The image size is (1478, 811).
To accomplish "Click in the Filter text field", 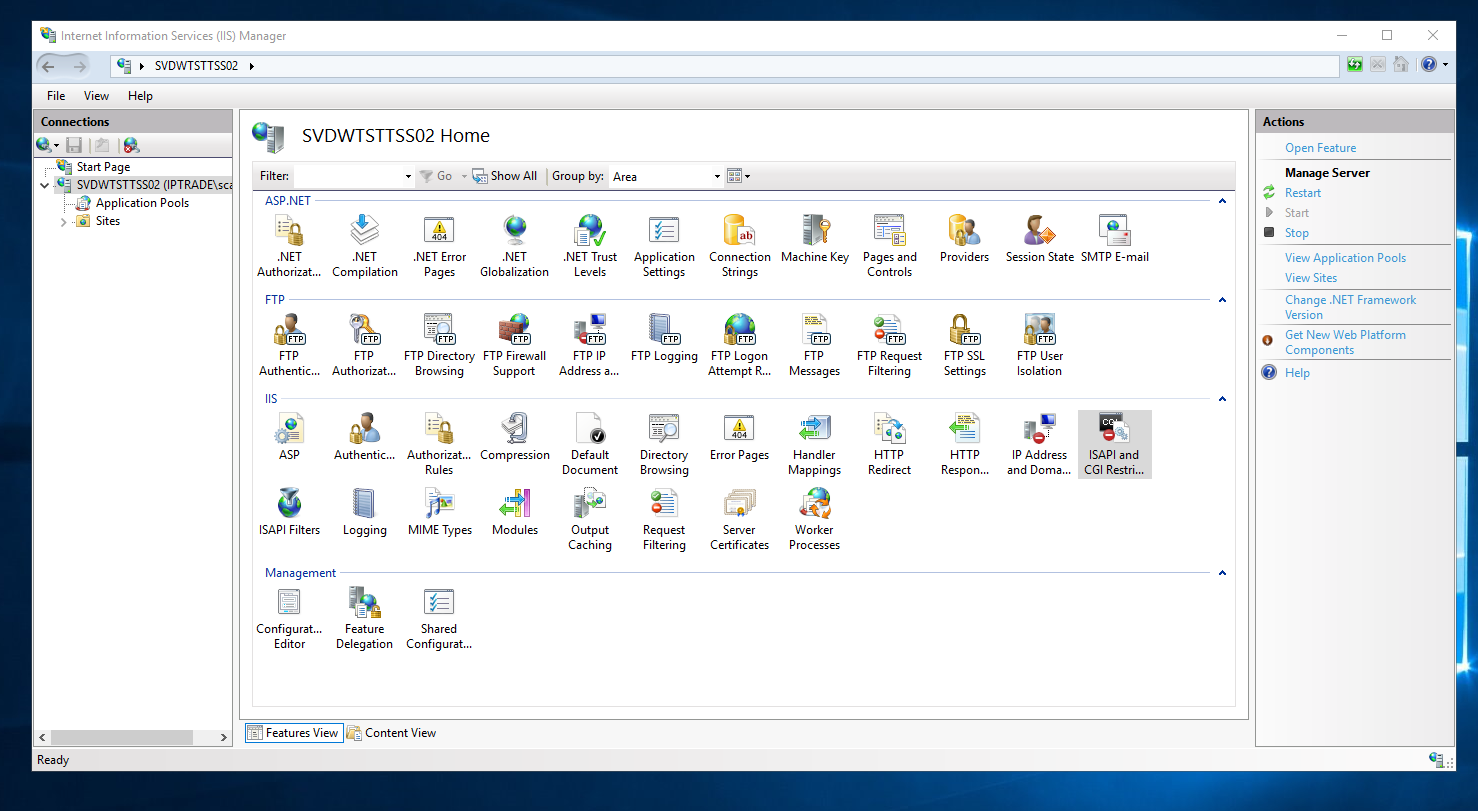I will coord(348,176).
